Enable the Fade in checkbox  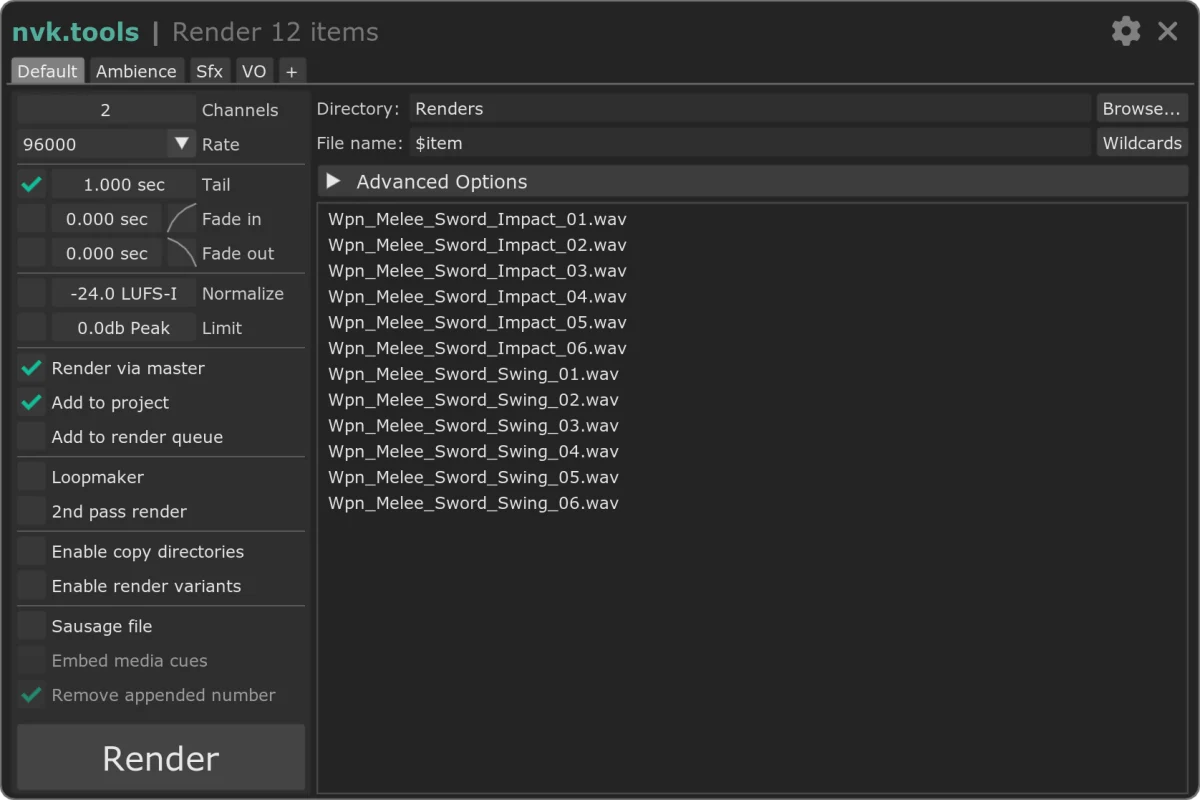(x=32, y=219)
